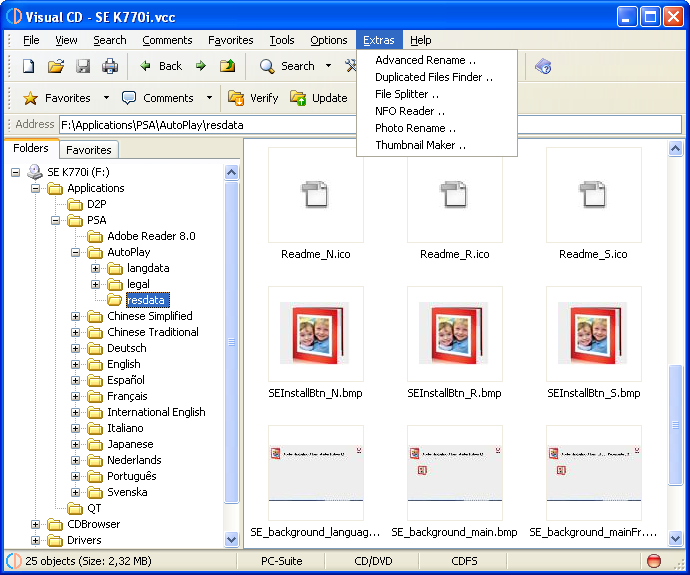Open the File menu
The image size is (690, 575).
[x=31, y=40]
